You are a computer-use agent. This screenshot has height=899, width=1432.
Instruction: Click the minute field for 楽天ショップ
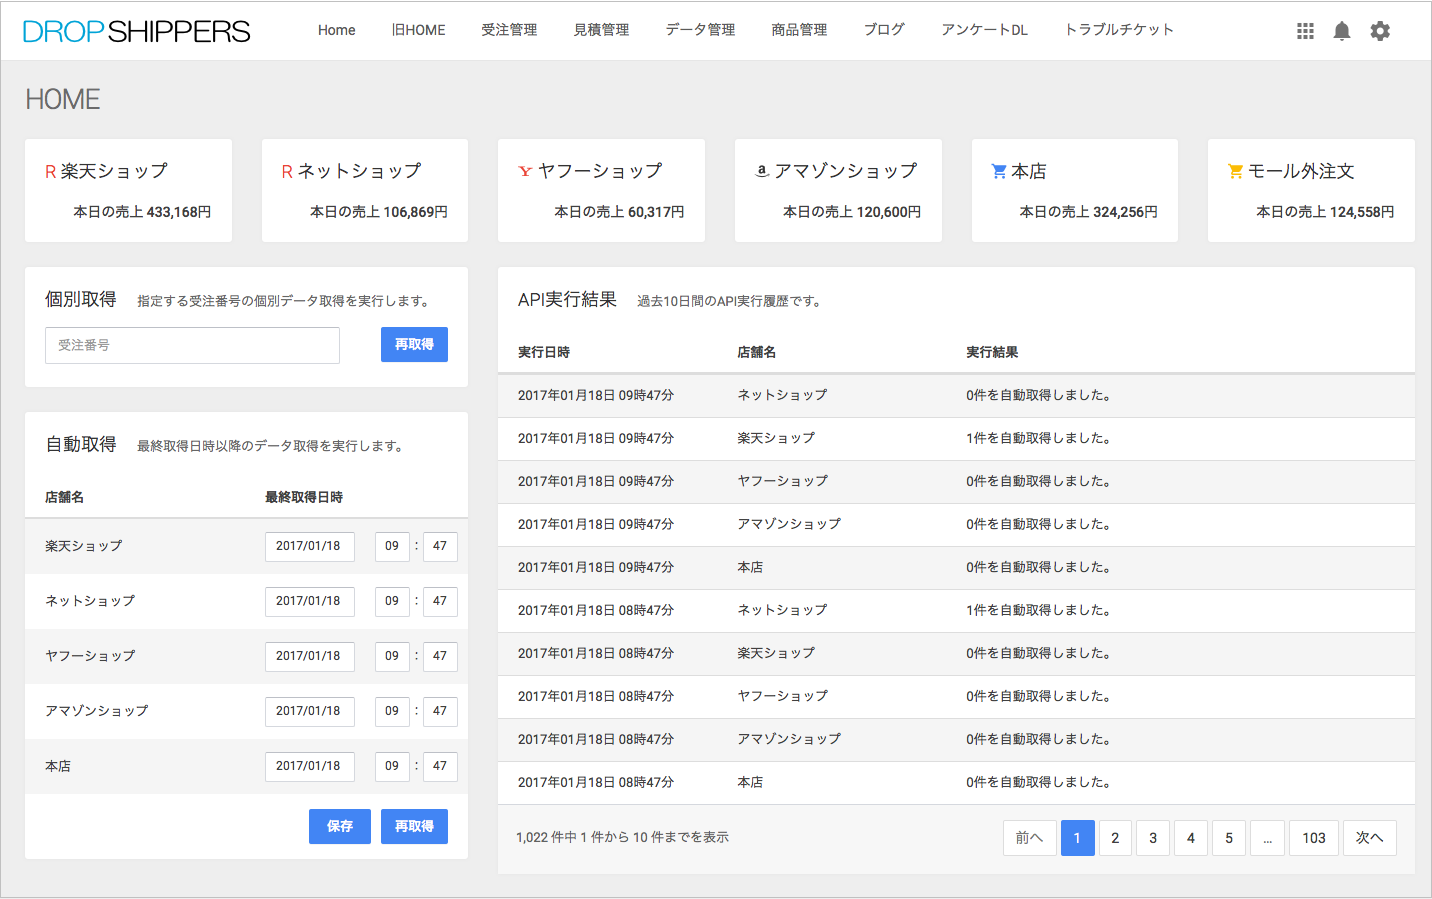click(440, 547)
